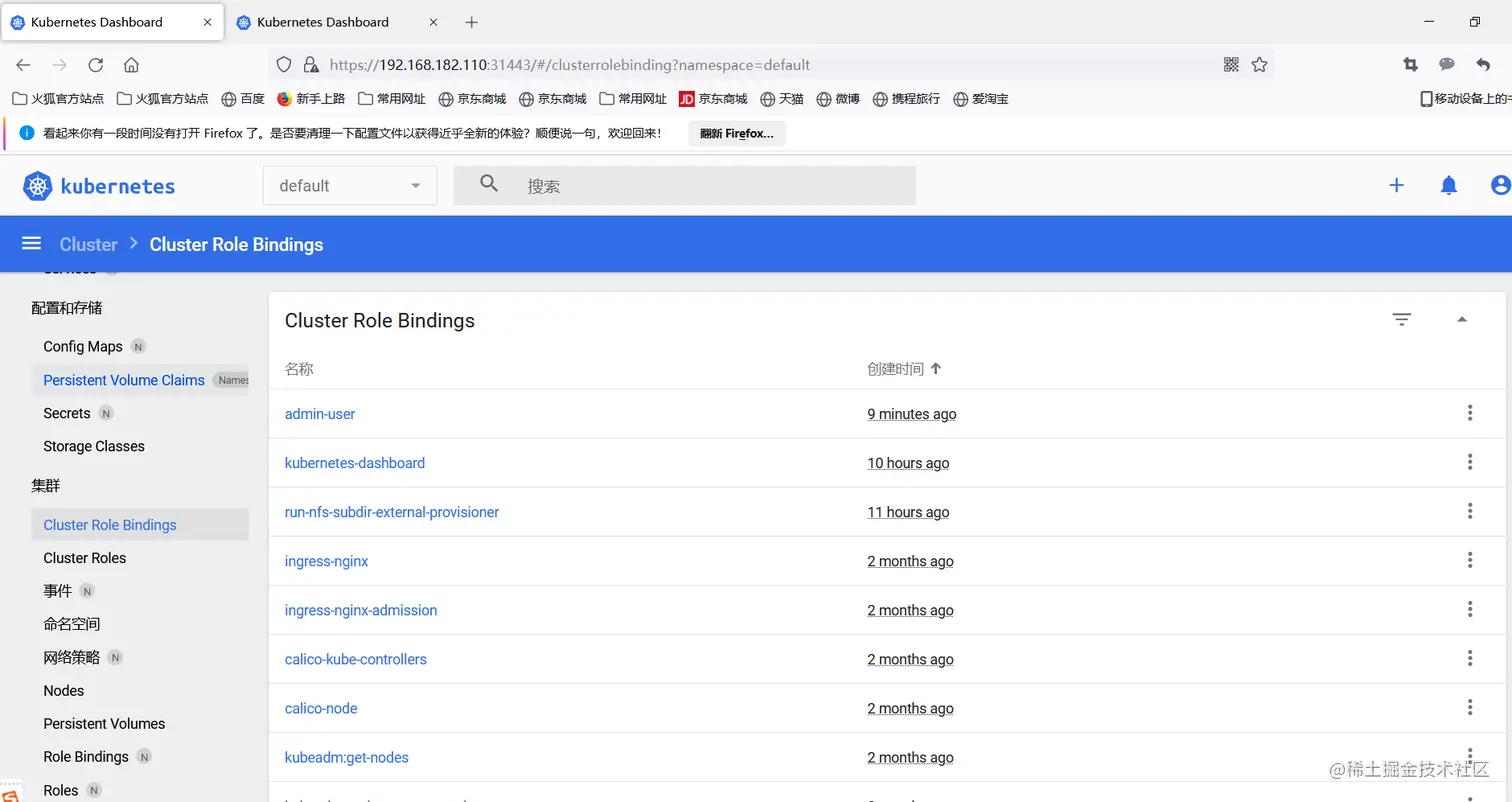Click the filter icon in Cluster Role Bindings
Screen dimensions: 1512x802
click(1402, 320)
